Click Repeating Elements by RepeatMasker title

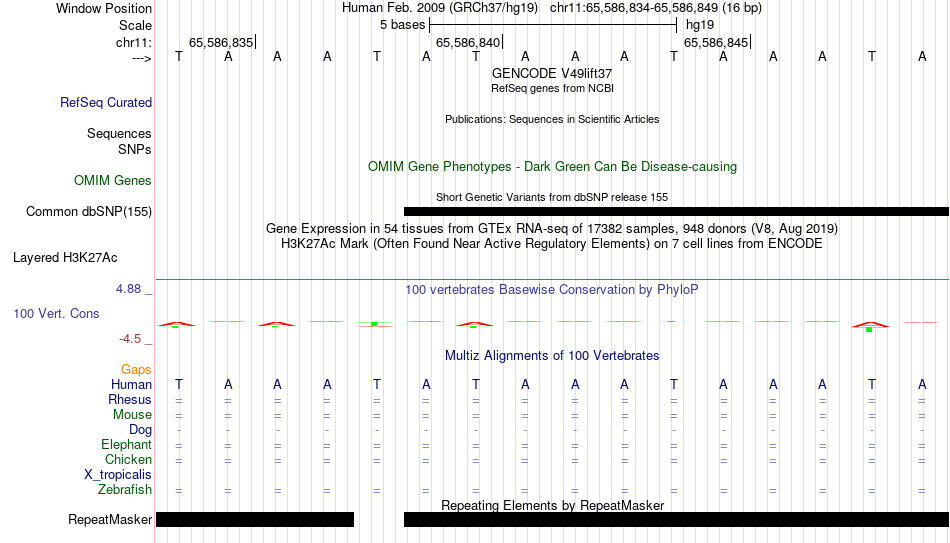coord(552,505)
